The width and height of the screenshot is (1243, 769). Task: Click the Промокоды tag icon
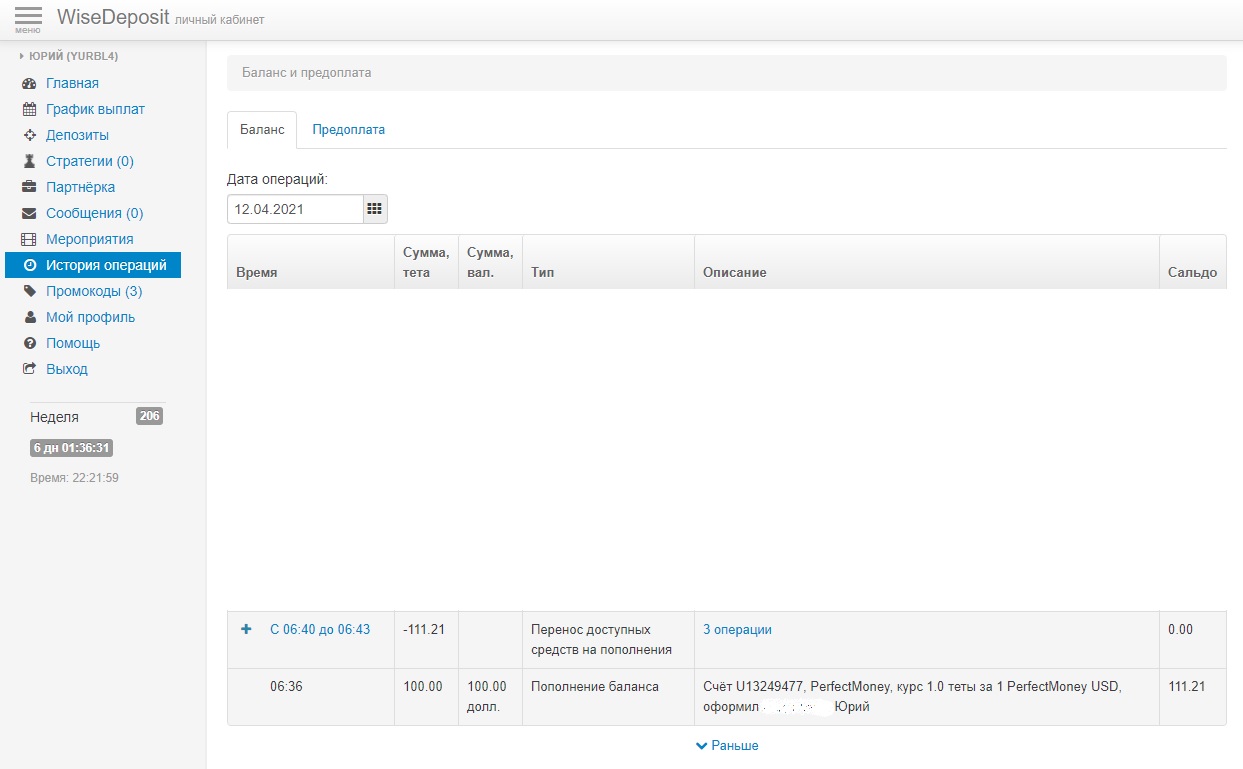click(x=29, y=292)
